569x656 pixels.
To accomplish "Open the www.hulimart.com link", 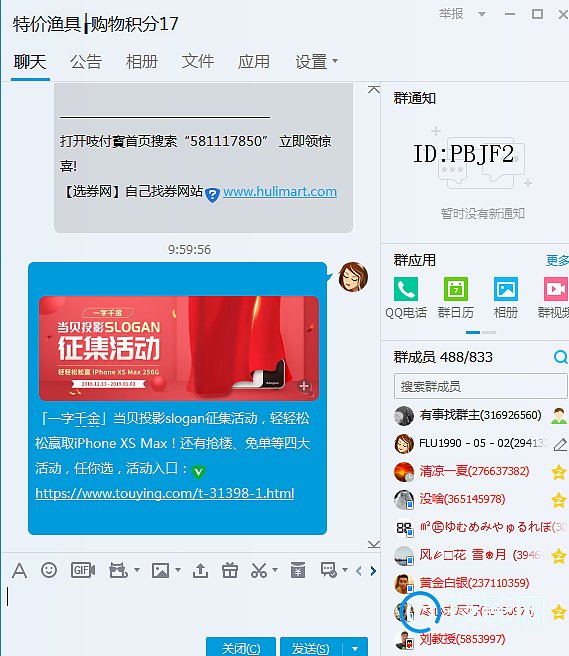I will click(x=280, y=192).
